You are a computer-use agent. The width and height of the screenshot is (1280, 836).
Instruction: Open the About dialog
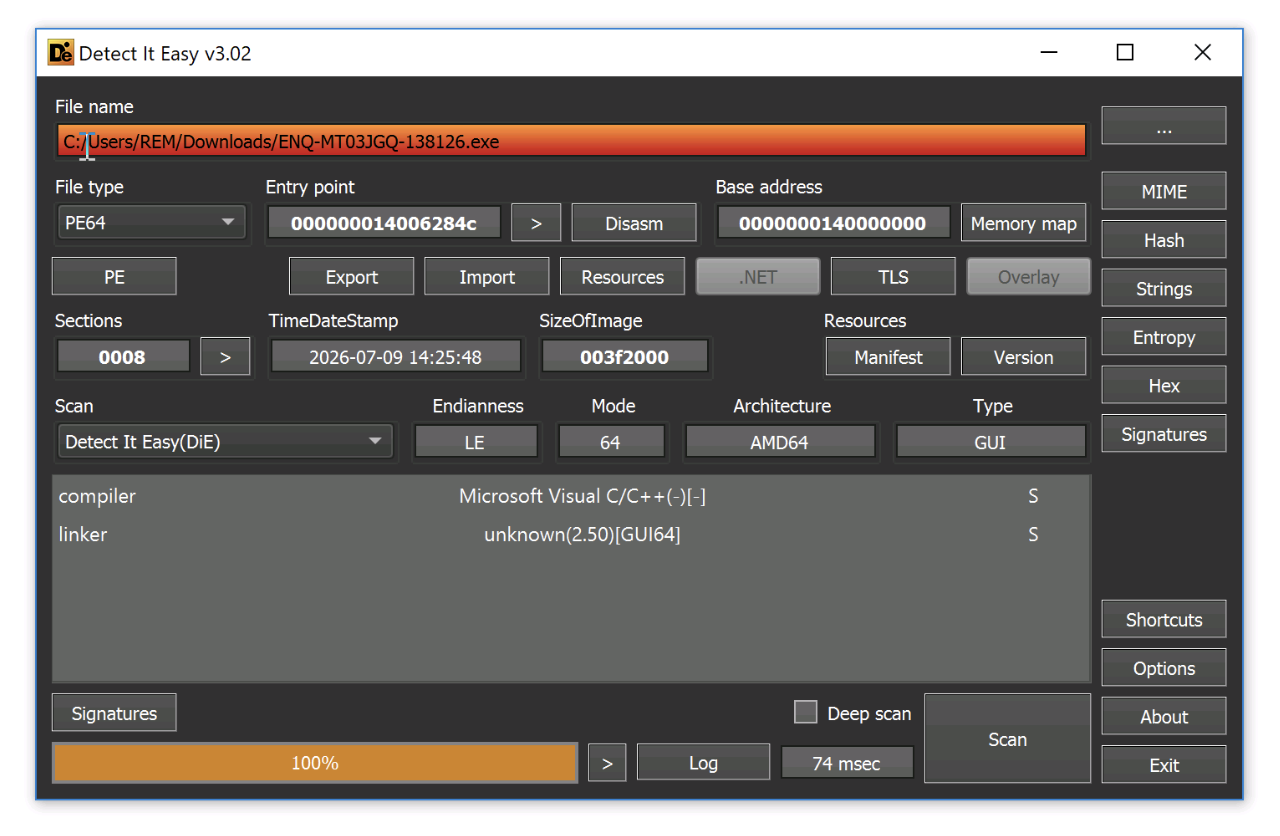(1164, 717)
